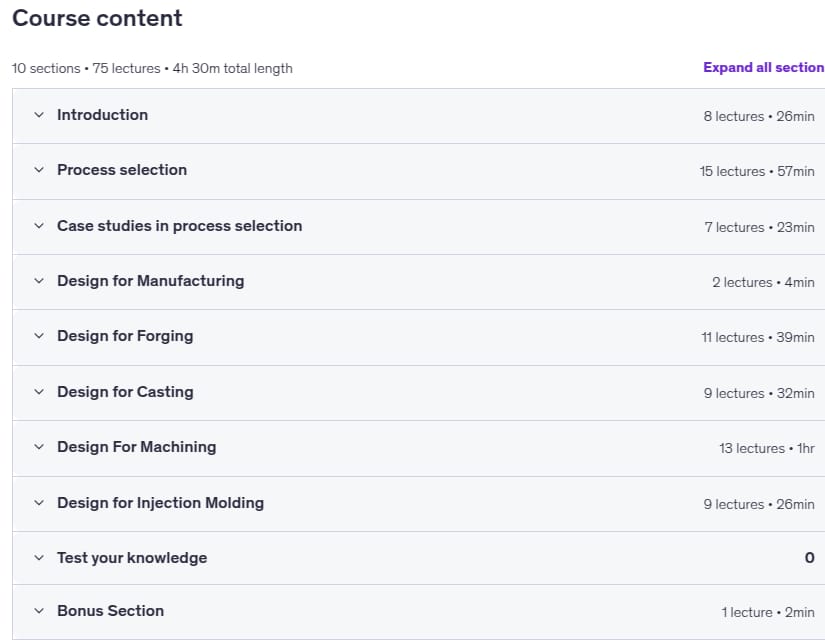Click the Test your knowledge chevron
The height and width of the screenshot is (640, 825).
(39, 558)
